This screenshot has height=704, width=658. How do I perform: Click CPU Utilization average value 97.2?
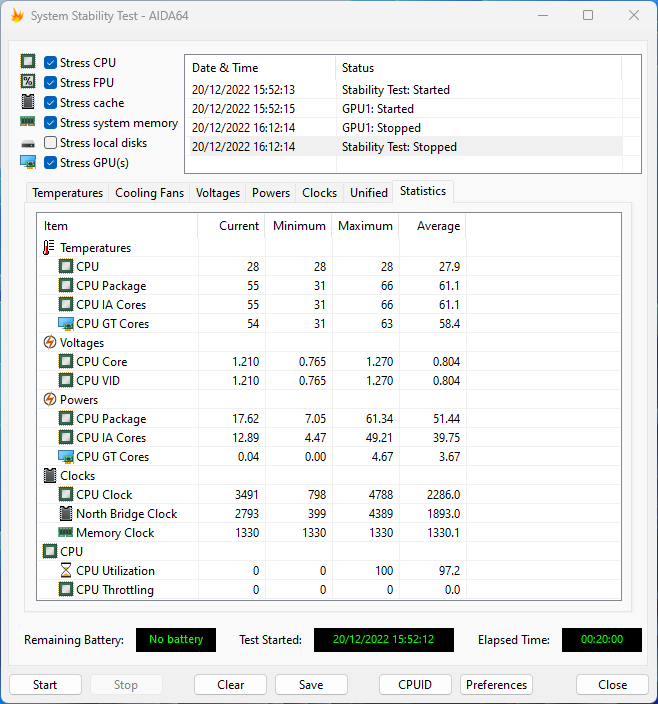click(x=449, y=571)
